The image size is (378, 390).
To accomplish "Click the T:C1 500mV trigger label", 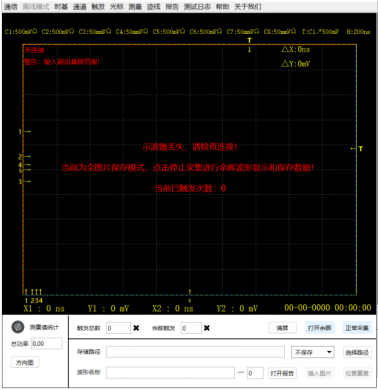I will tap(320, 32).
